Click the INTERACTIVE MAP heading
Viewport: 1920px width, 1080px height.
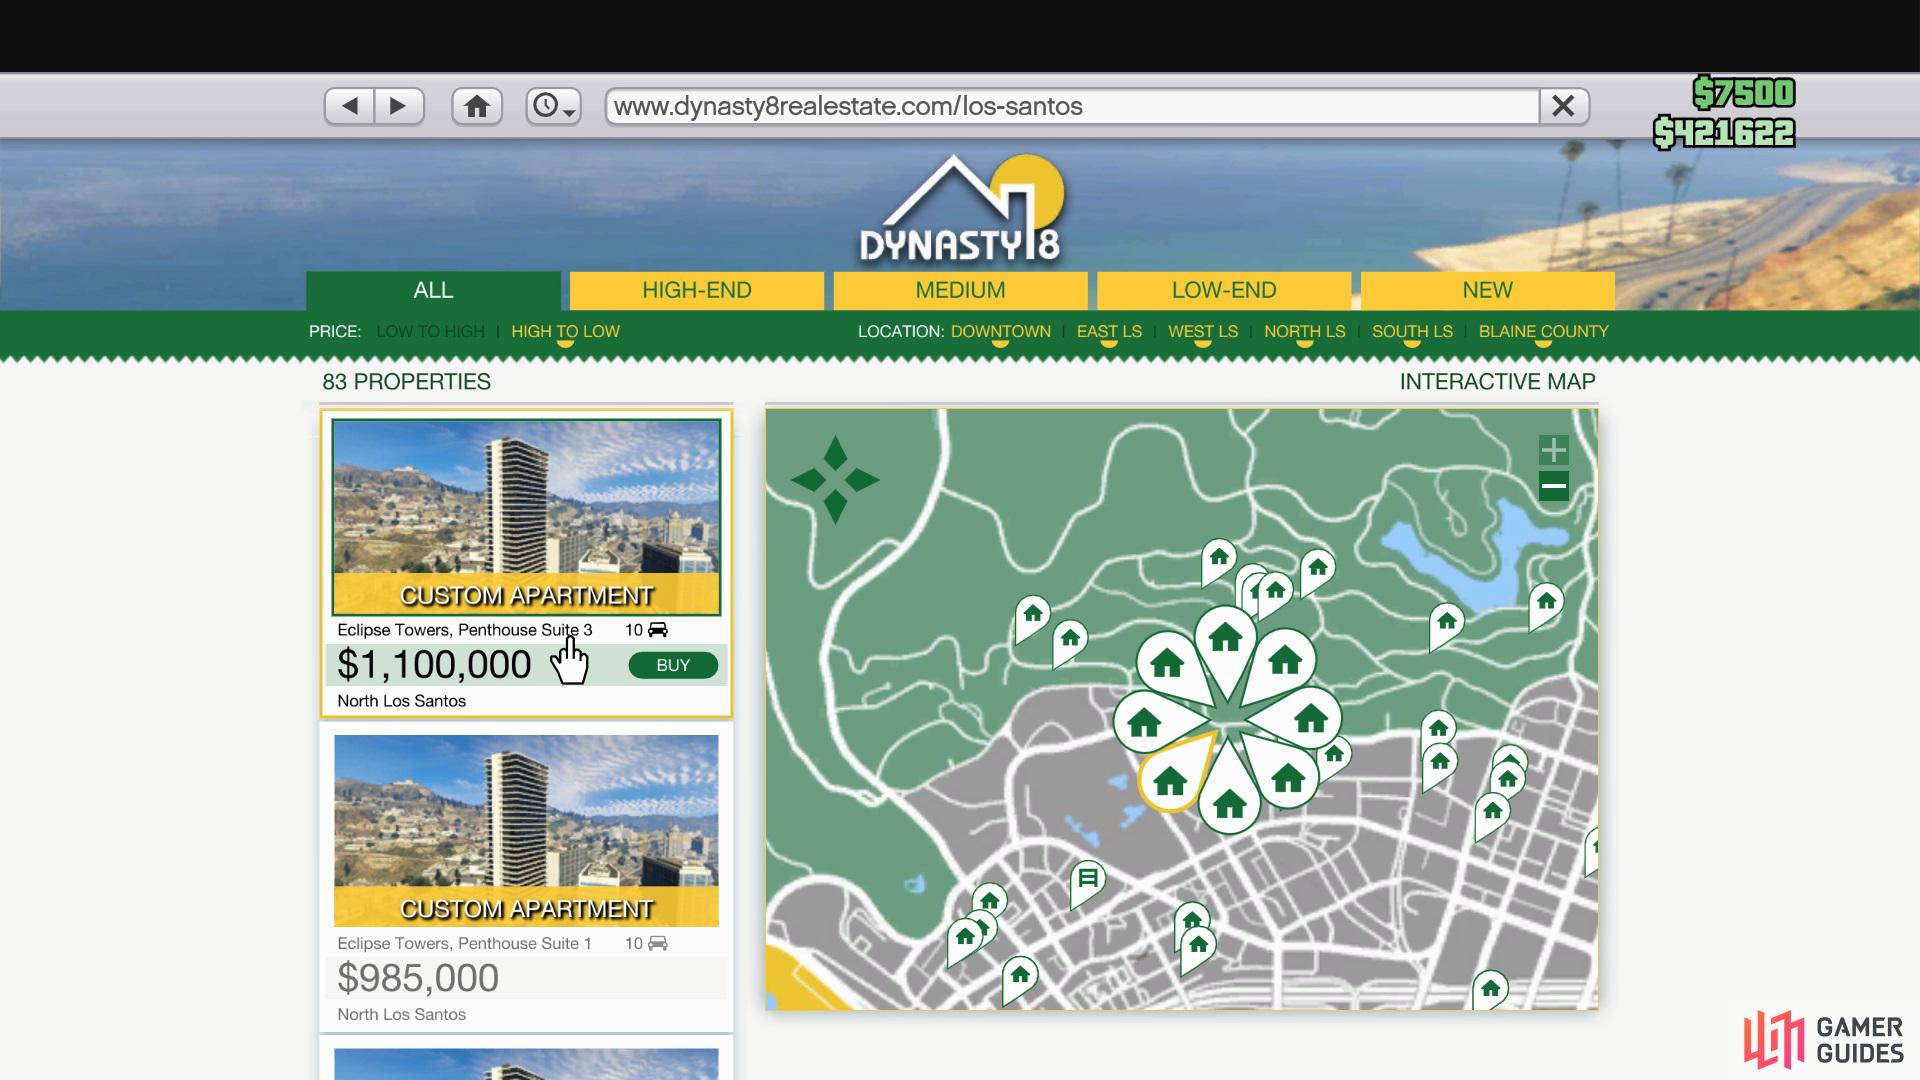point(1497,381)
